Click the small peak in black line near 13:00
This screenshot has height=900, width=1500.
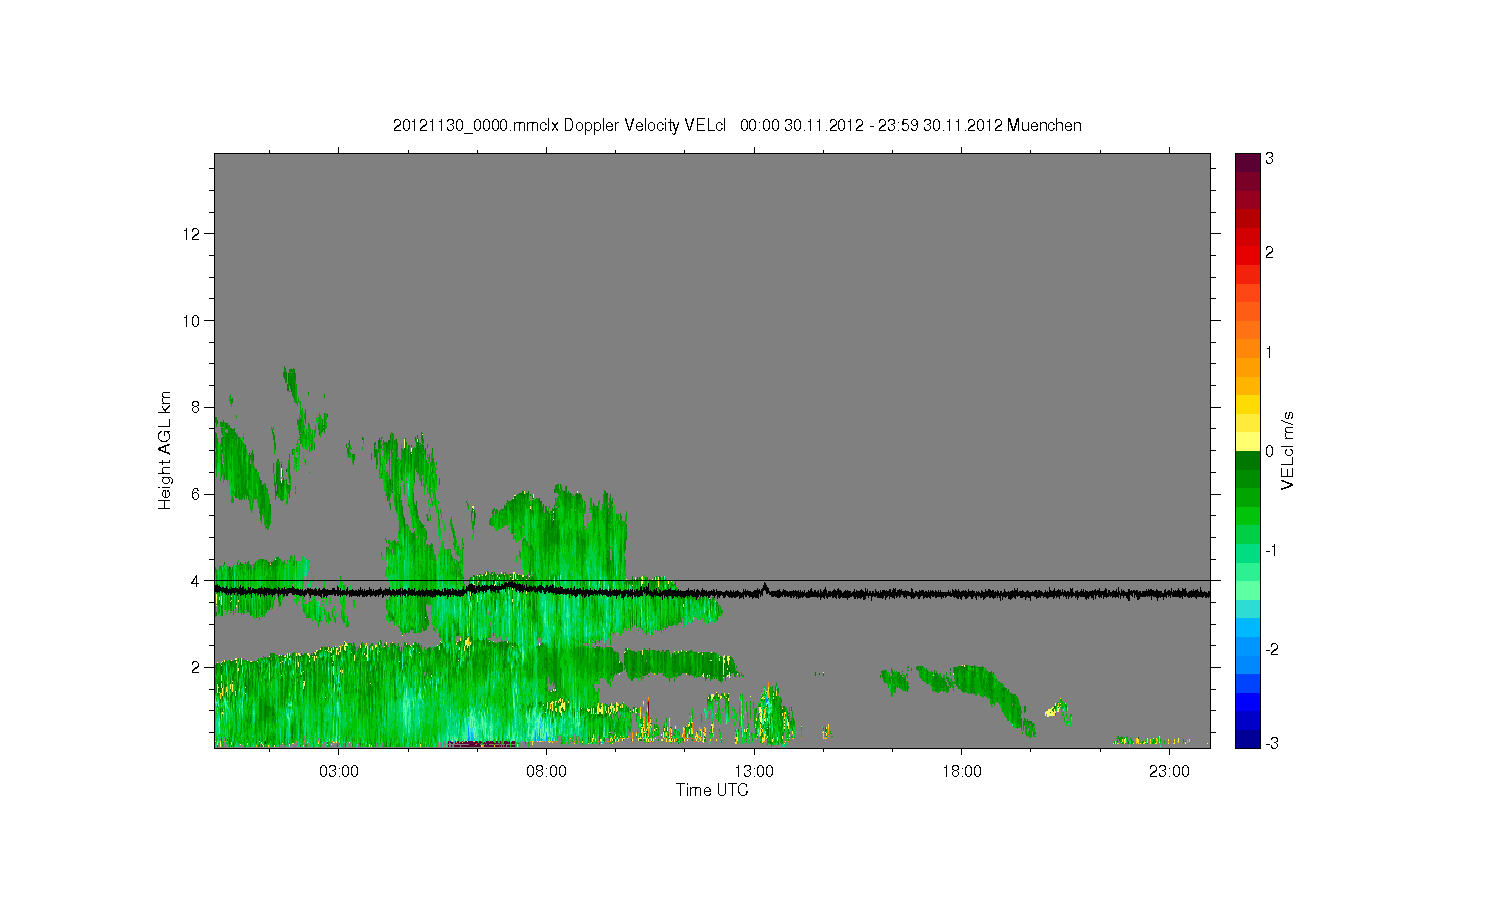point(765,587)
